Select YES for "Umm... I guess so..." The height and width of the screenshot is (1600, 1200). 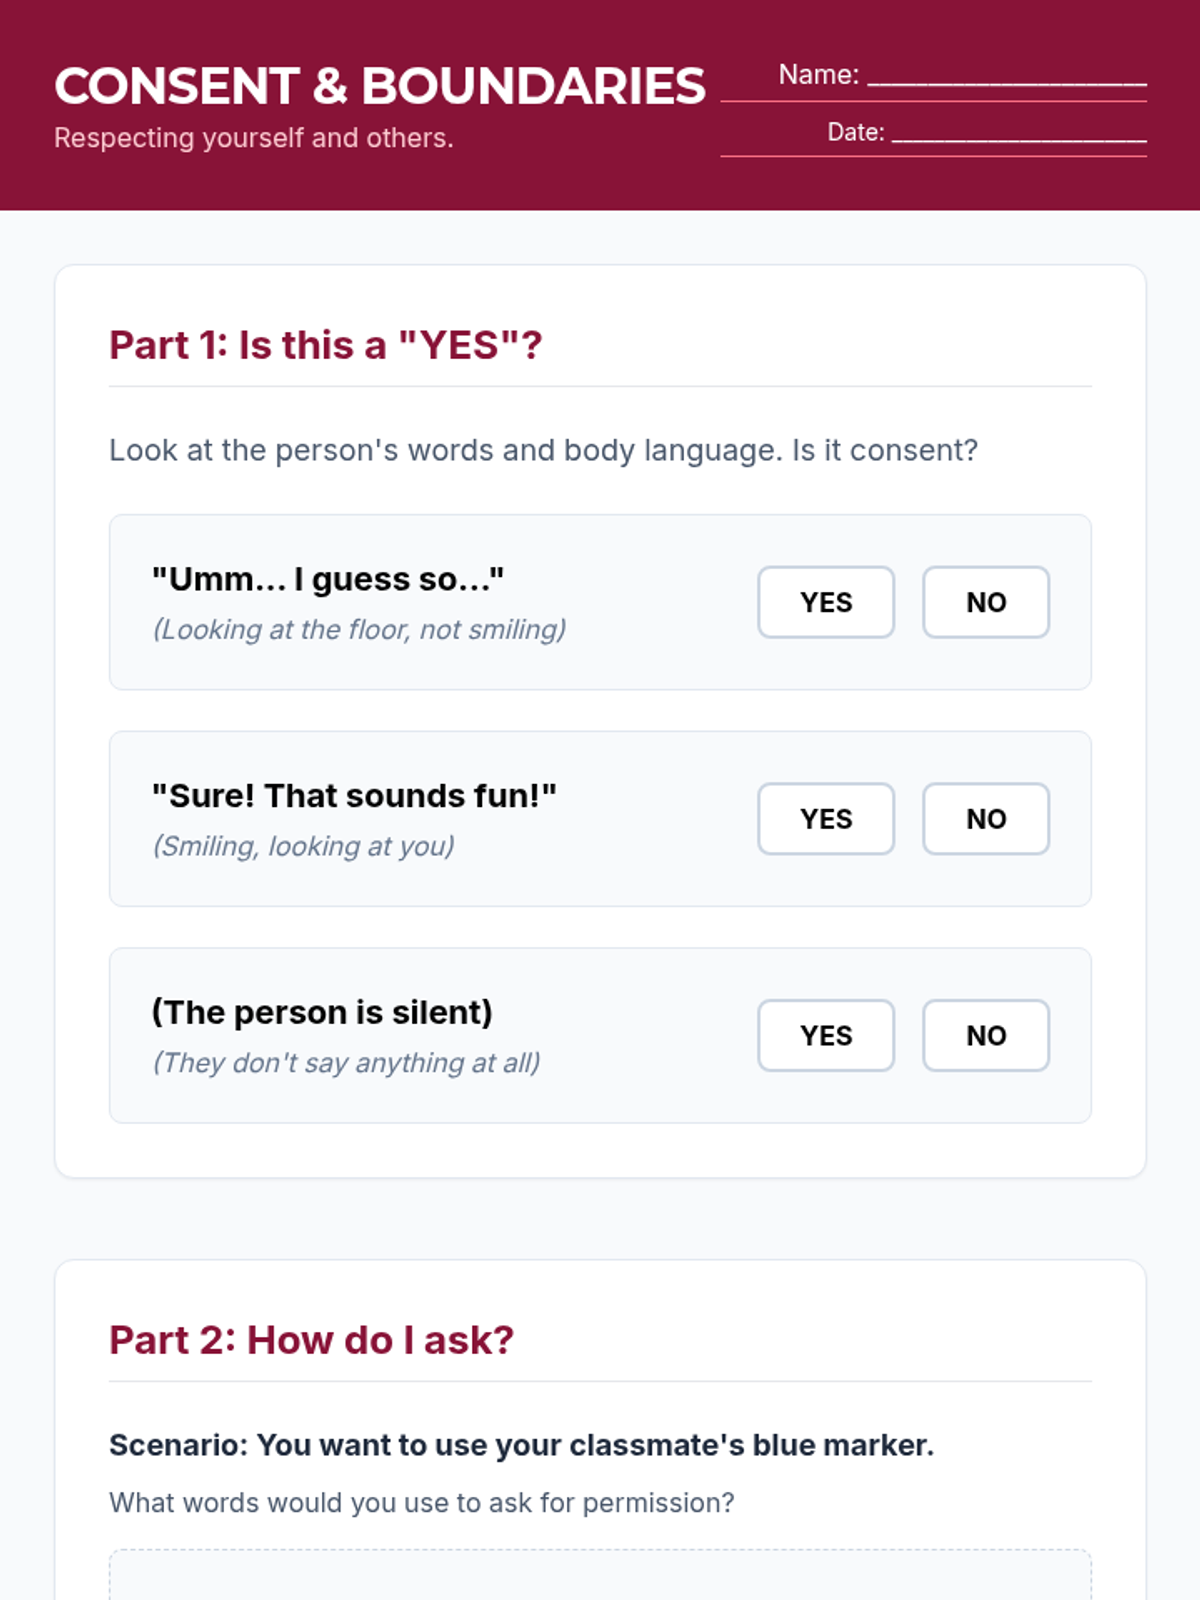pyautogui.click(x=826, y=602)
